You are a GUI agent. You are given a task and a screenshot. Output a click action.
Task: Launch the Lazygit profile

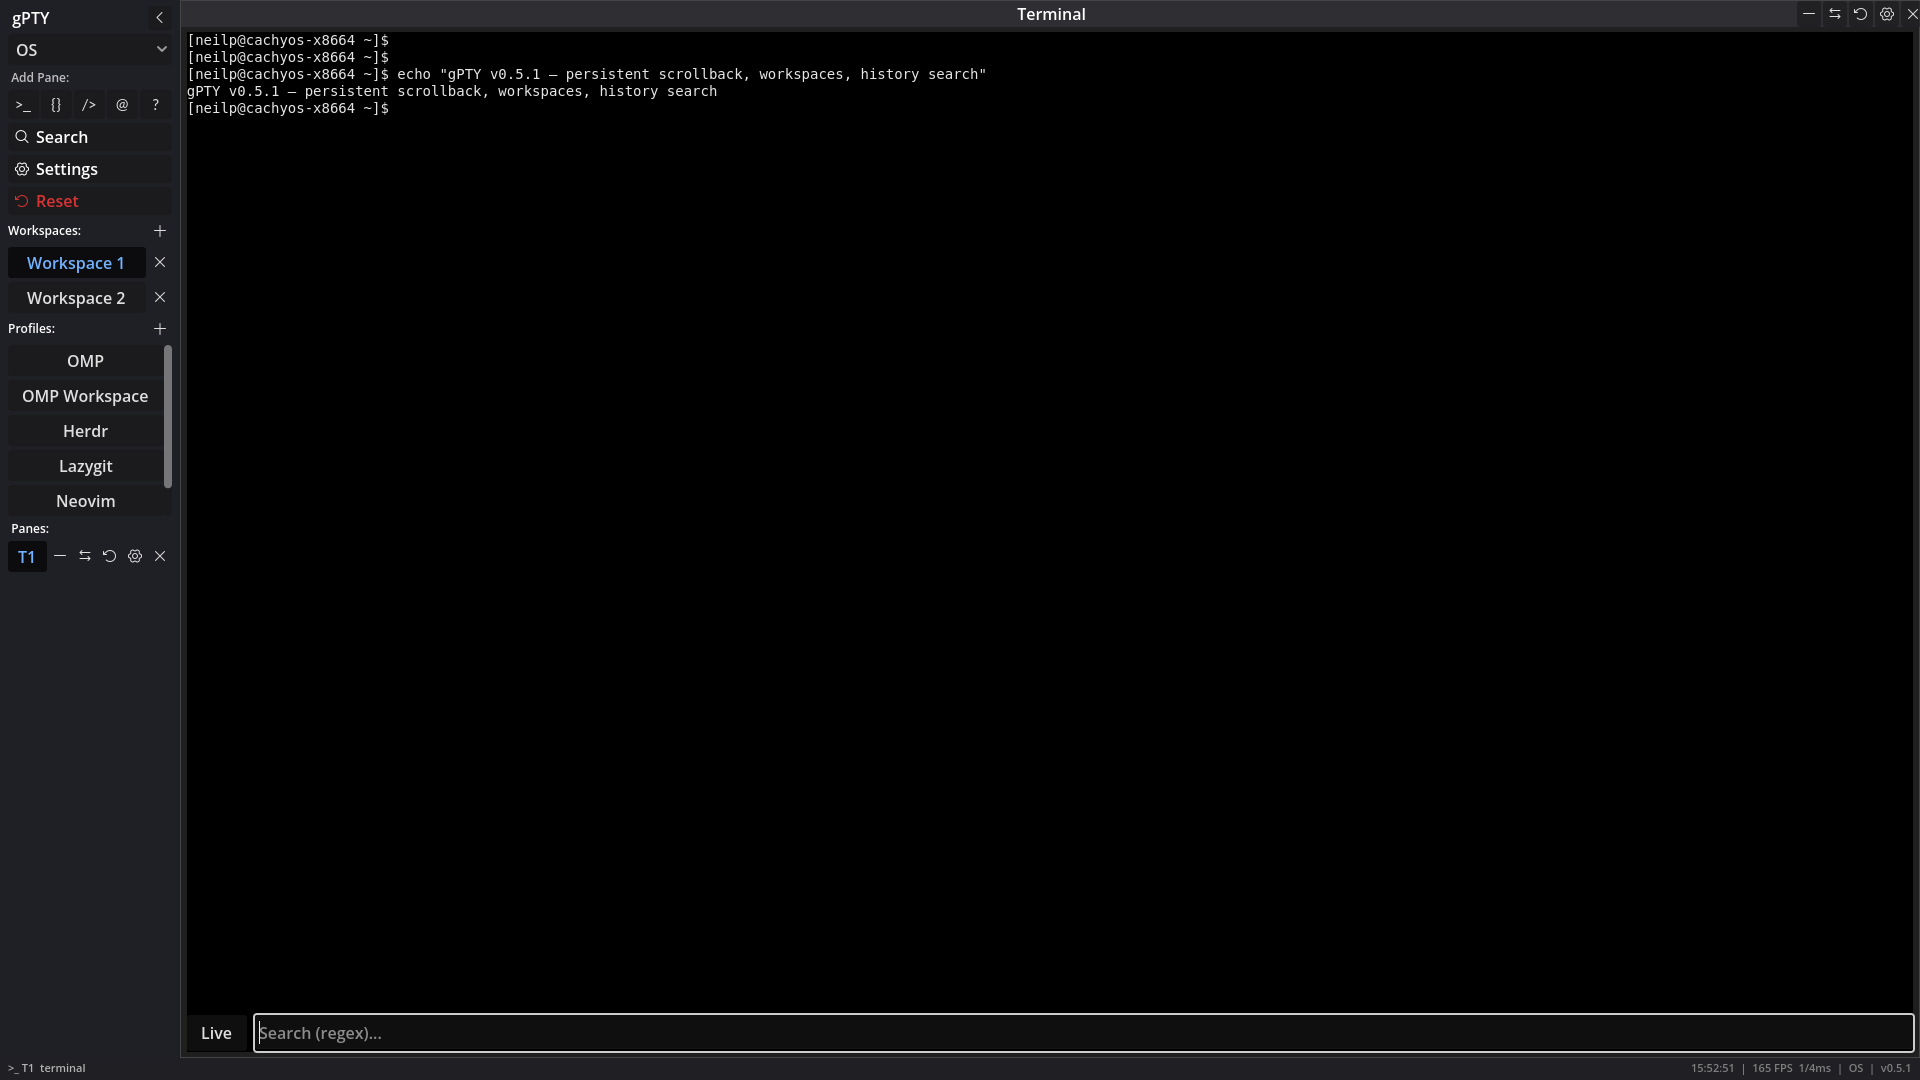click(85, 466)
